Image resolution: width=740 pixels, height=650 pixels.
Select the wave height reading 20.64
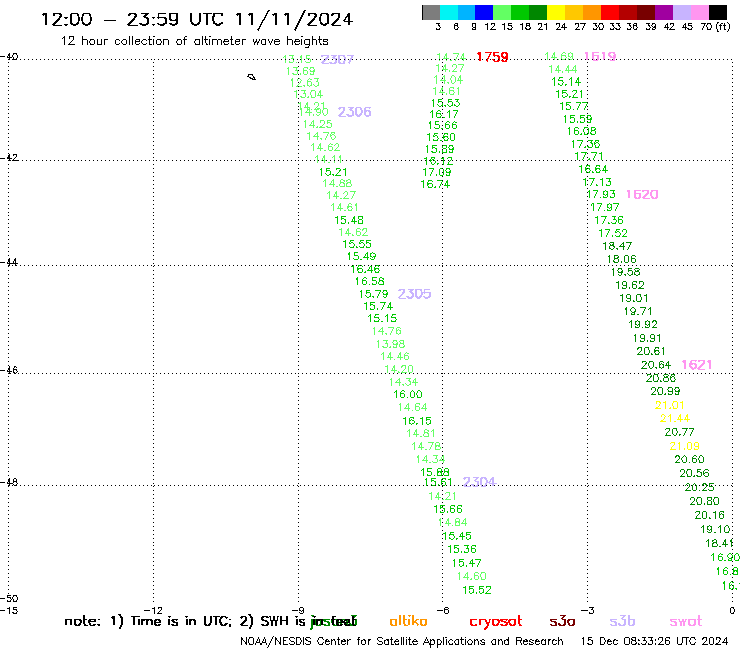(656, 365)
